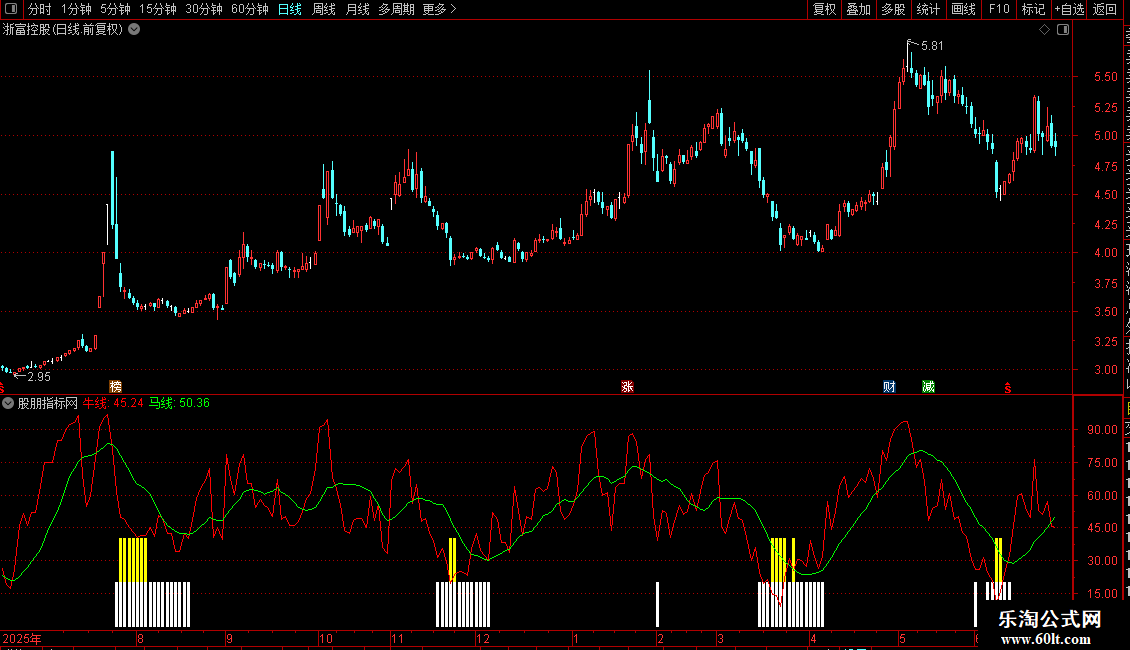Click the 3.00 price axis value
This screenshot has width=1130, height=650.
(x=1106, y=370)
